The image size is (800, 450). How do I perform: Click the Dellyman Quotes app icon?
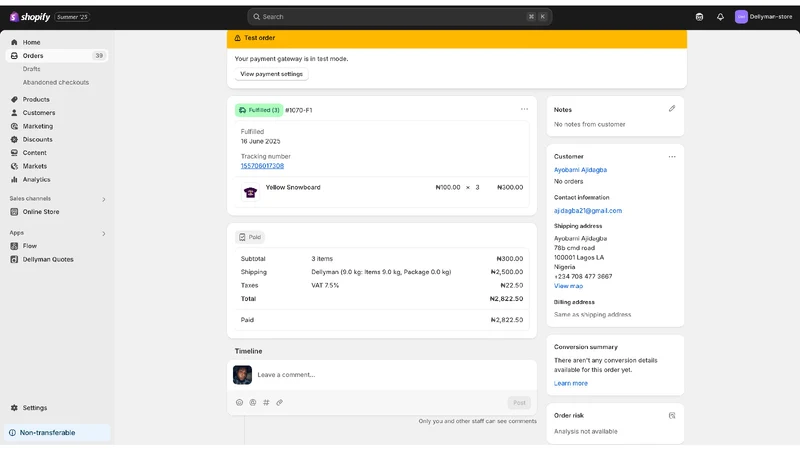pyautogui.click(x=14, y=259)
